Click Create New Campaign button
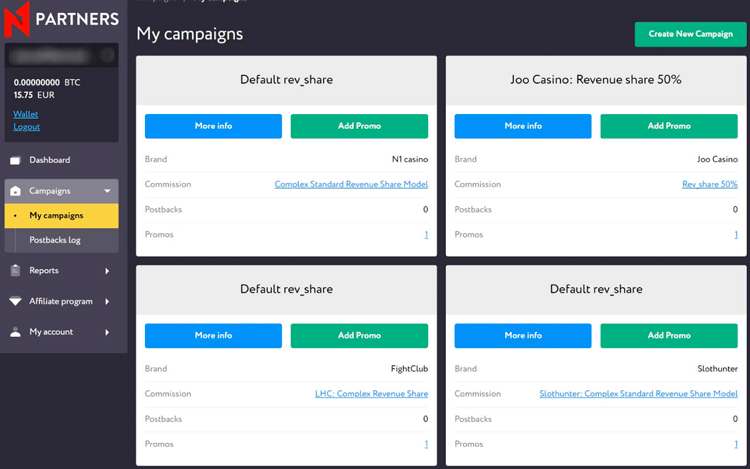 tap(690, 34)
